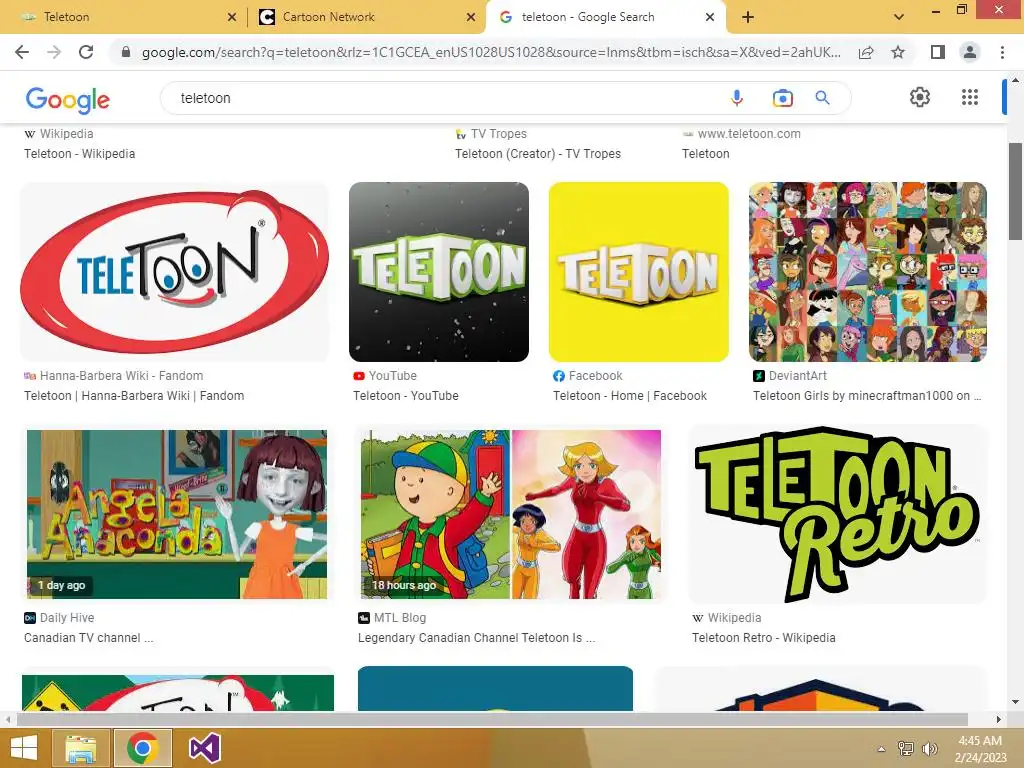Open the Chrome side panel
Screen dimensions: 1024x768
[x=938, y=52]
